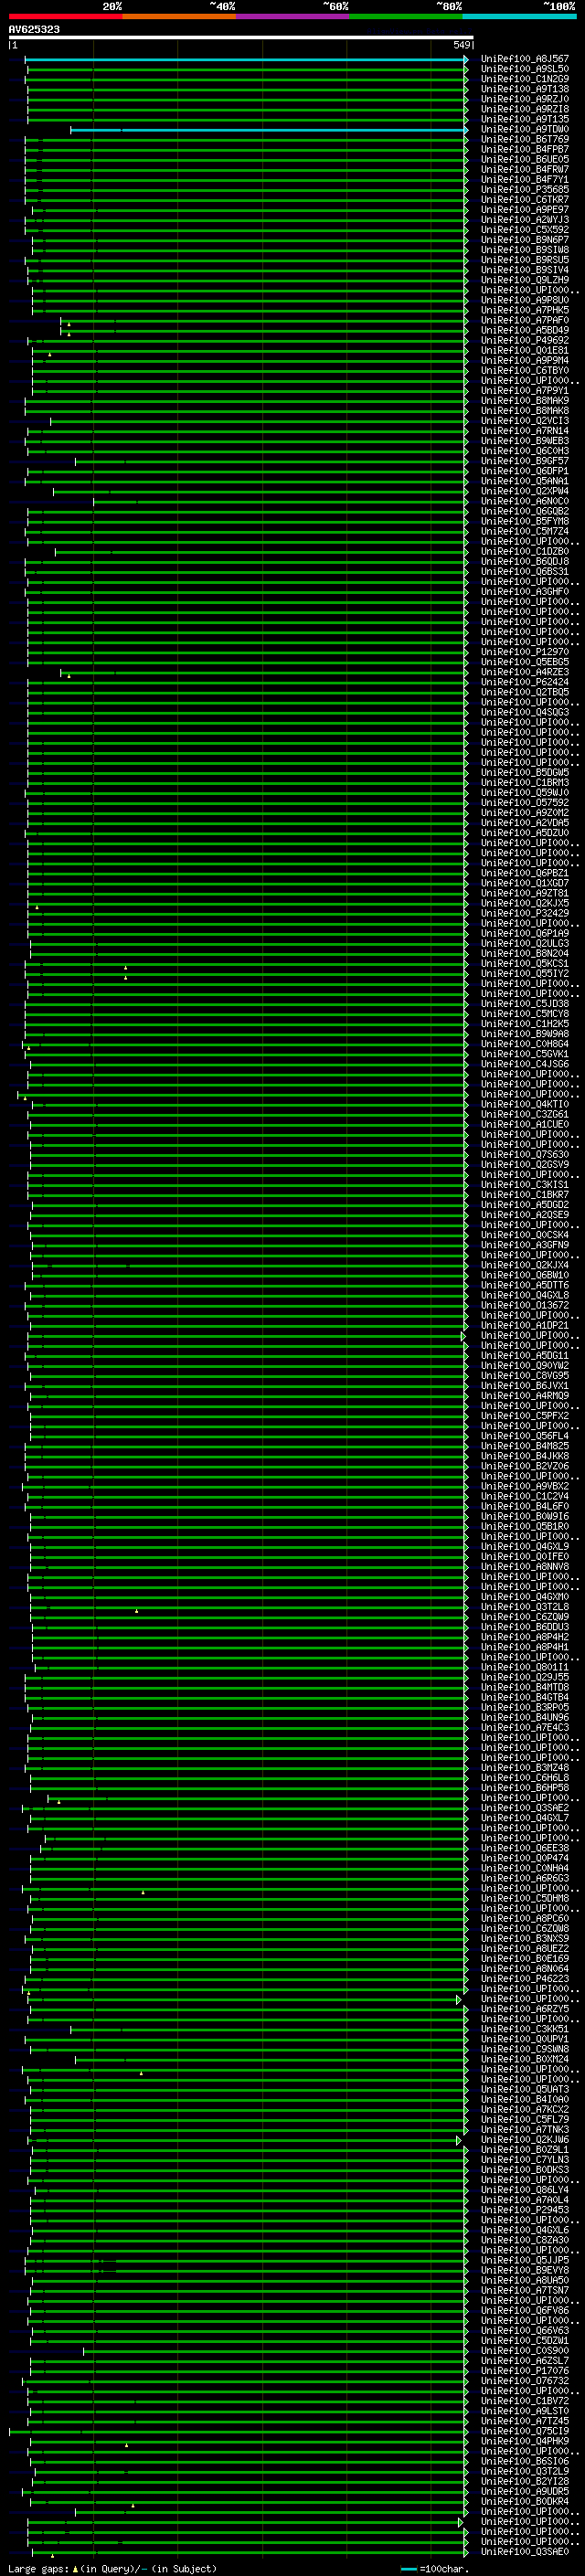Viewport: 585px width, 2576px height.
Task: Select hit label UniRef100_C6TKR7
Action: pyautogui.click(x=525, y=199)
